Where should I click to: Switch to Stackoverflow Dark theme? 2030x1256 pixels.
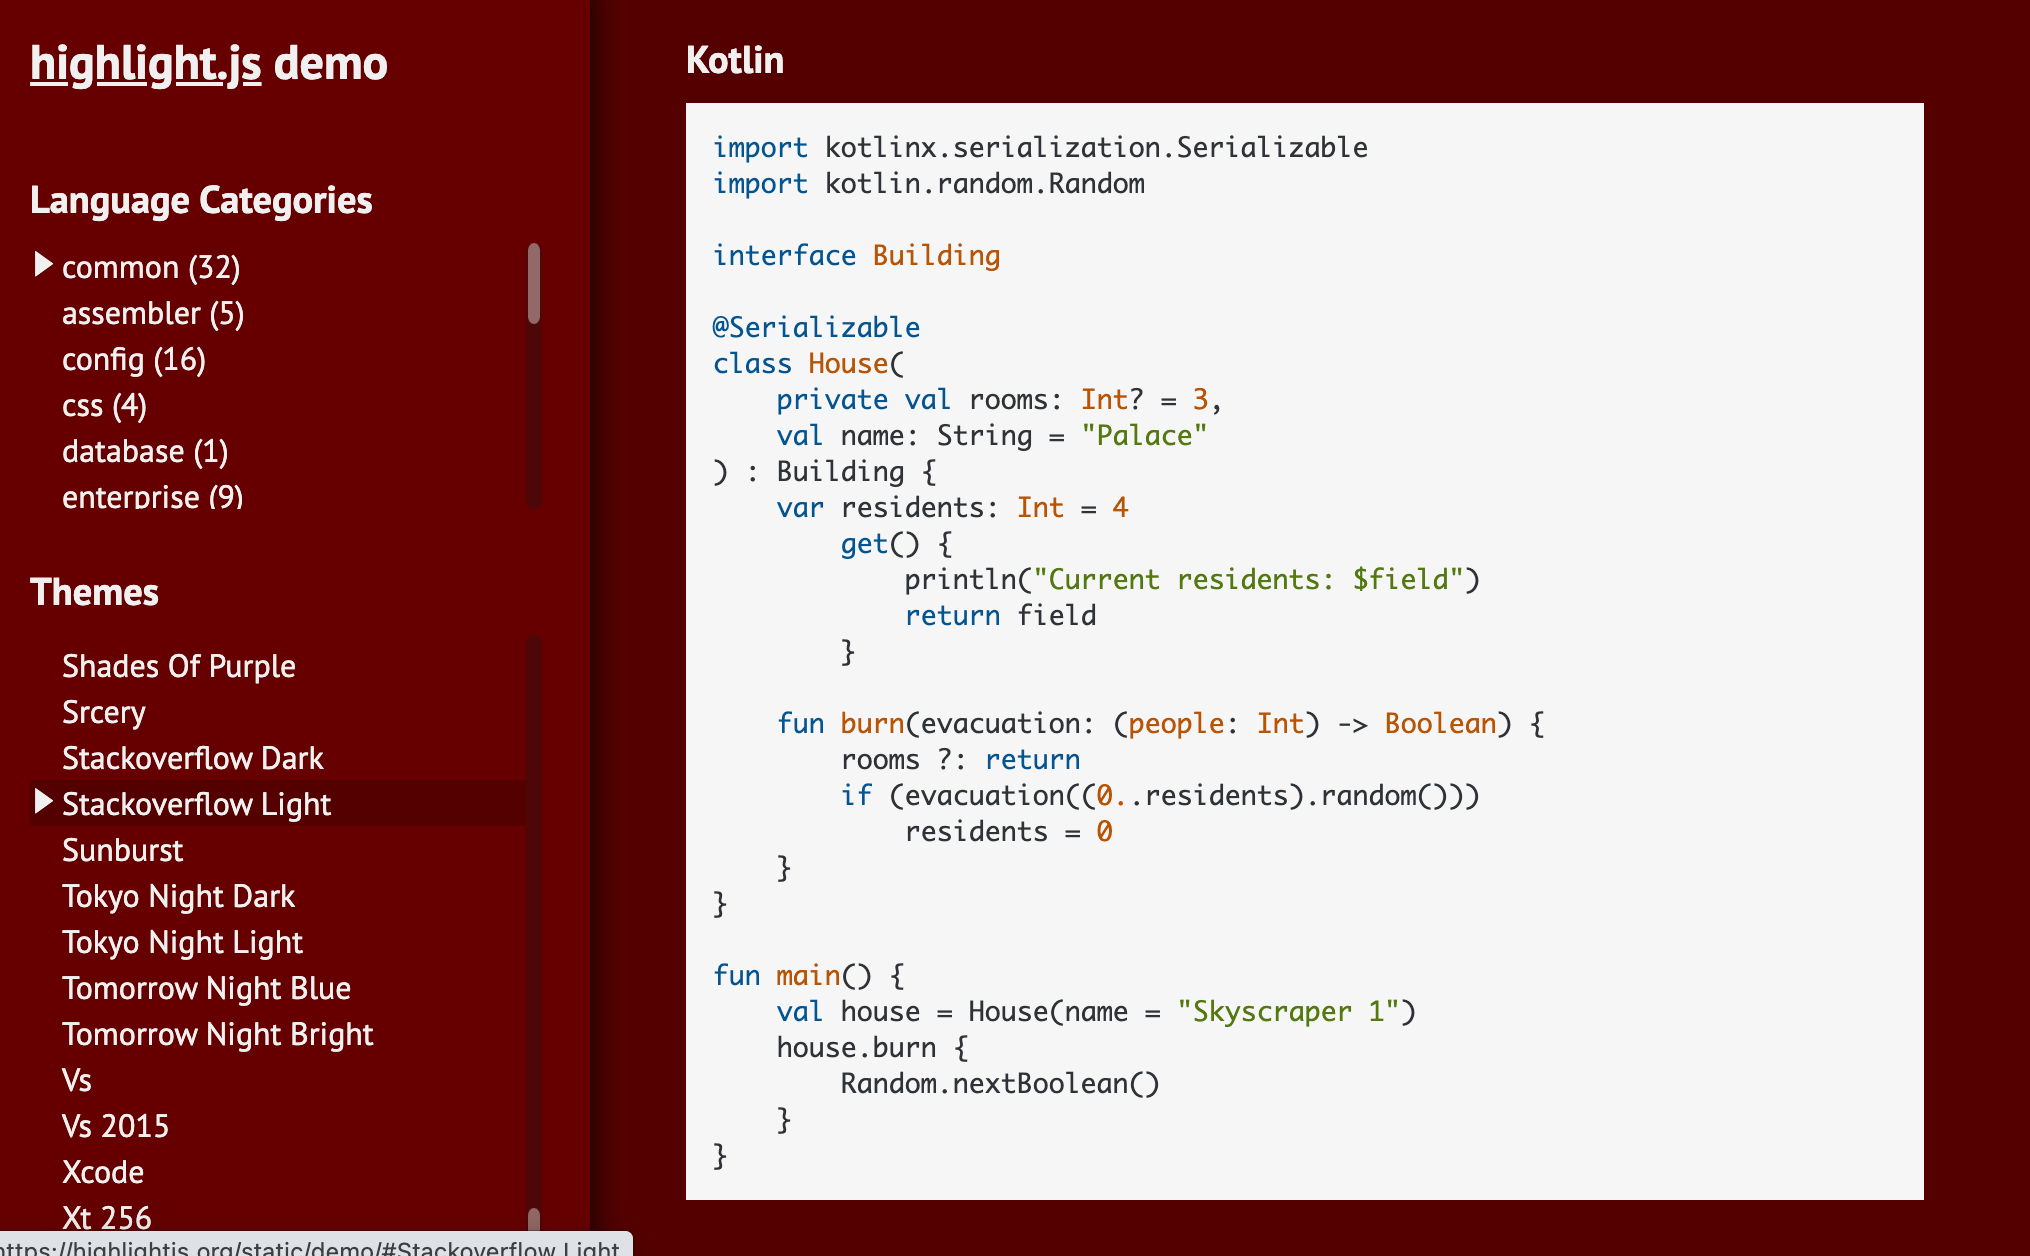193,758
